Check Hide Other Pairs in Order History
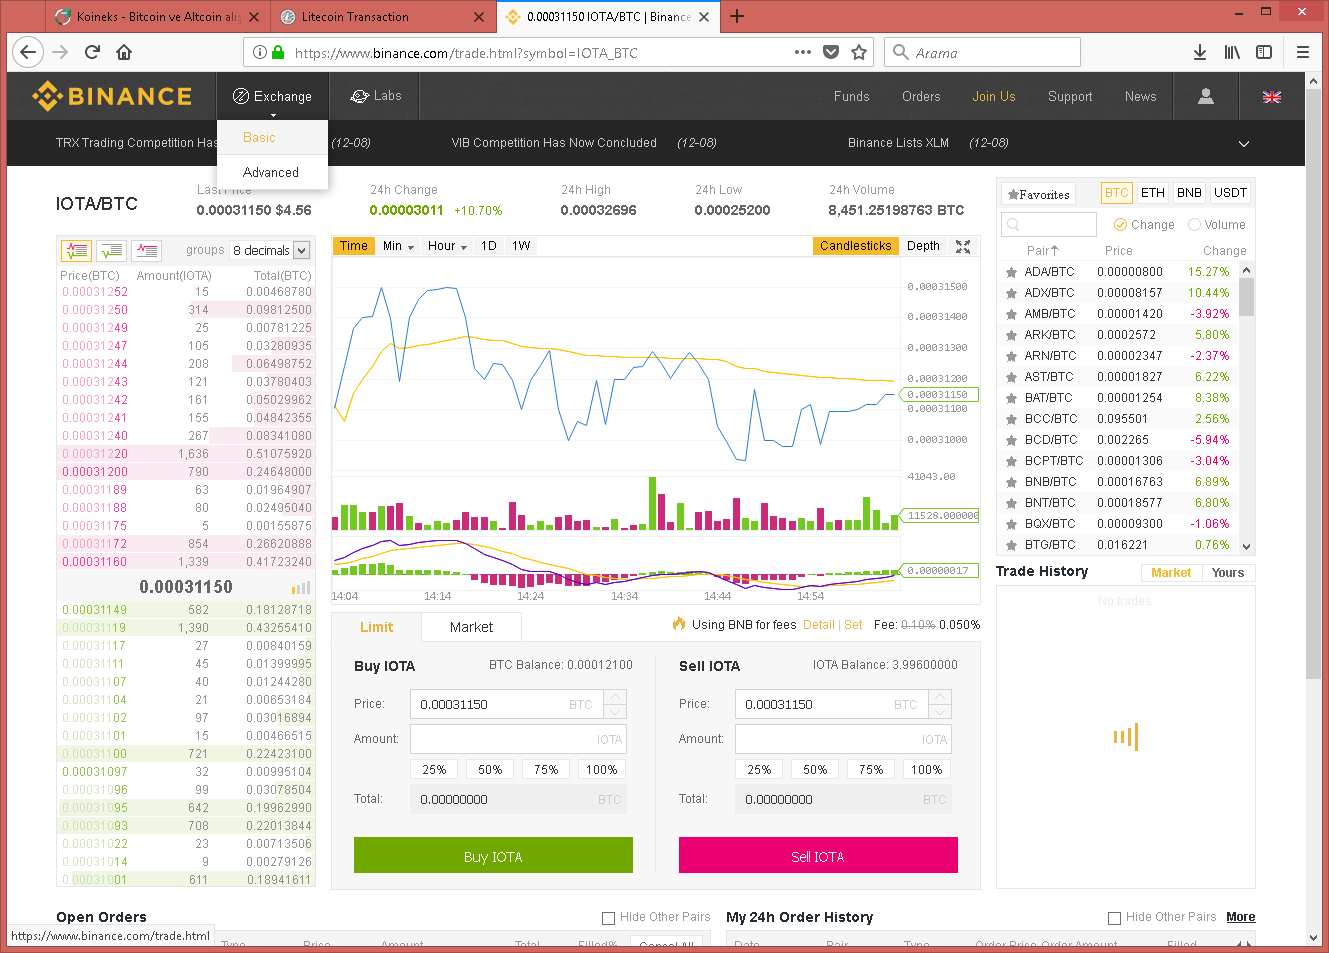This screenshot has height=953, width=1329. (1114, 917)
